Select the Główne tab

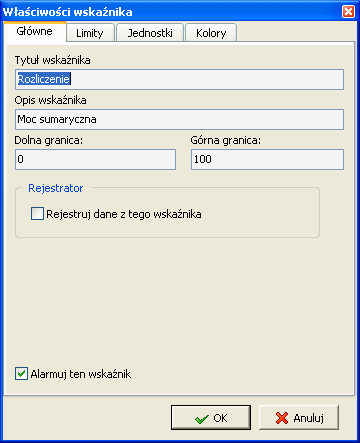pyautogui.click(x=35, y=32)
